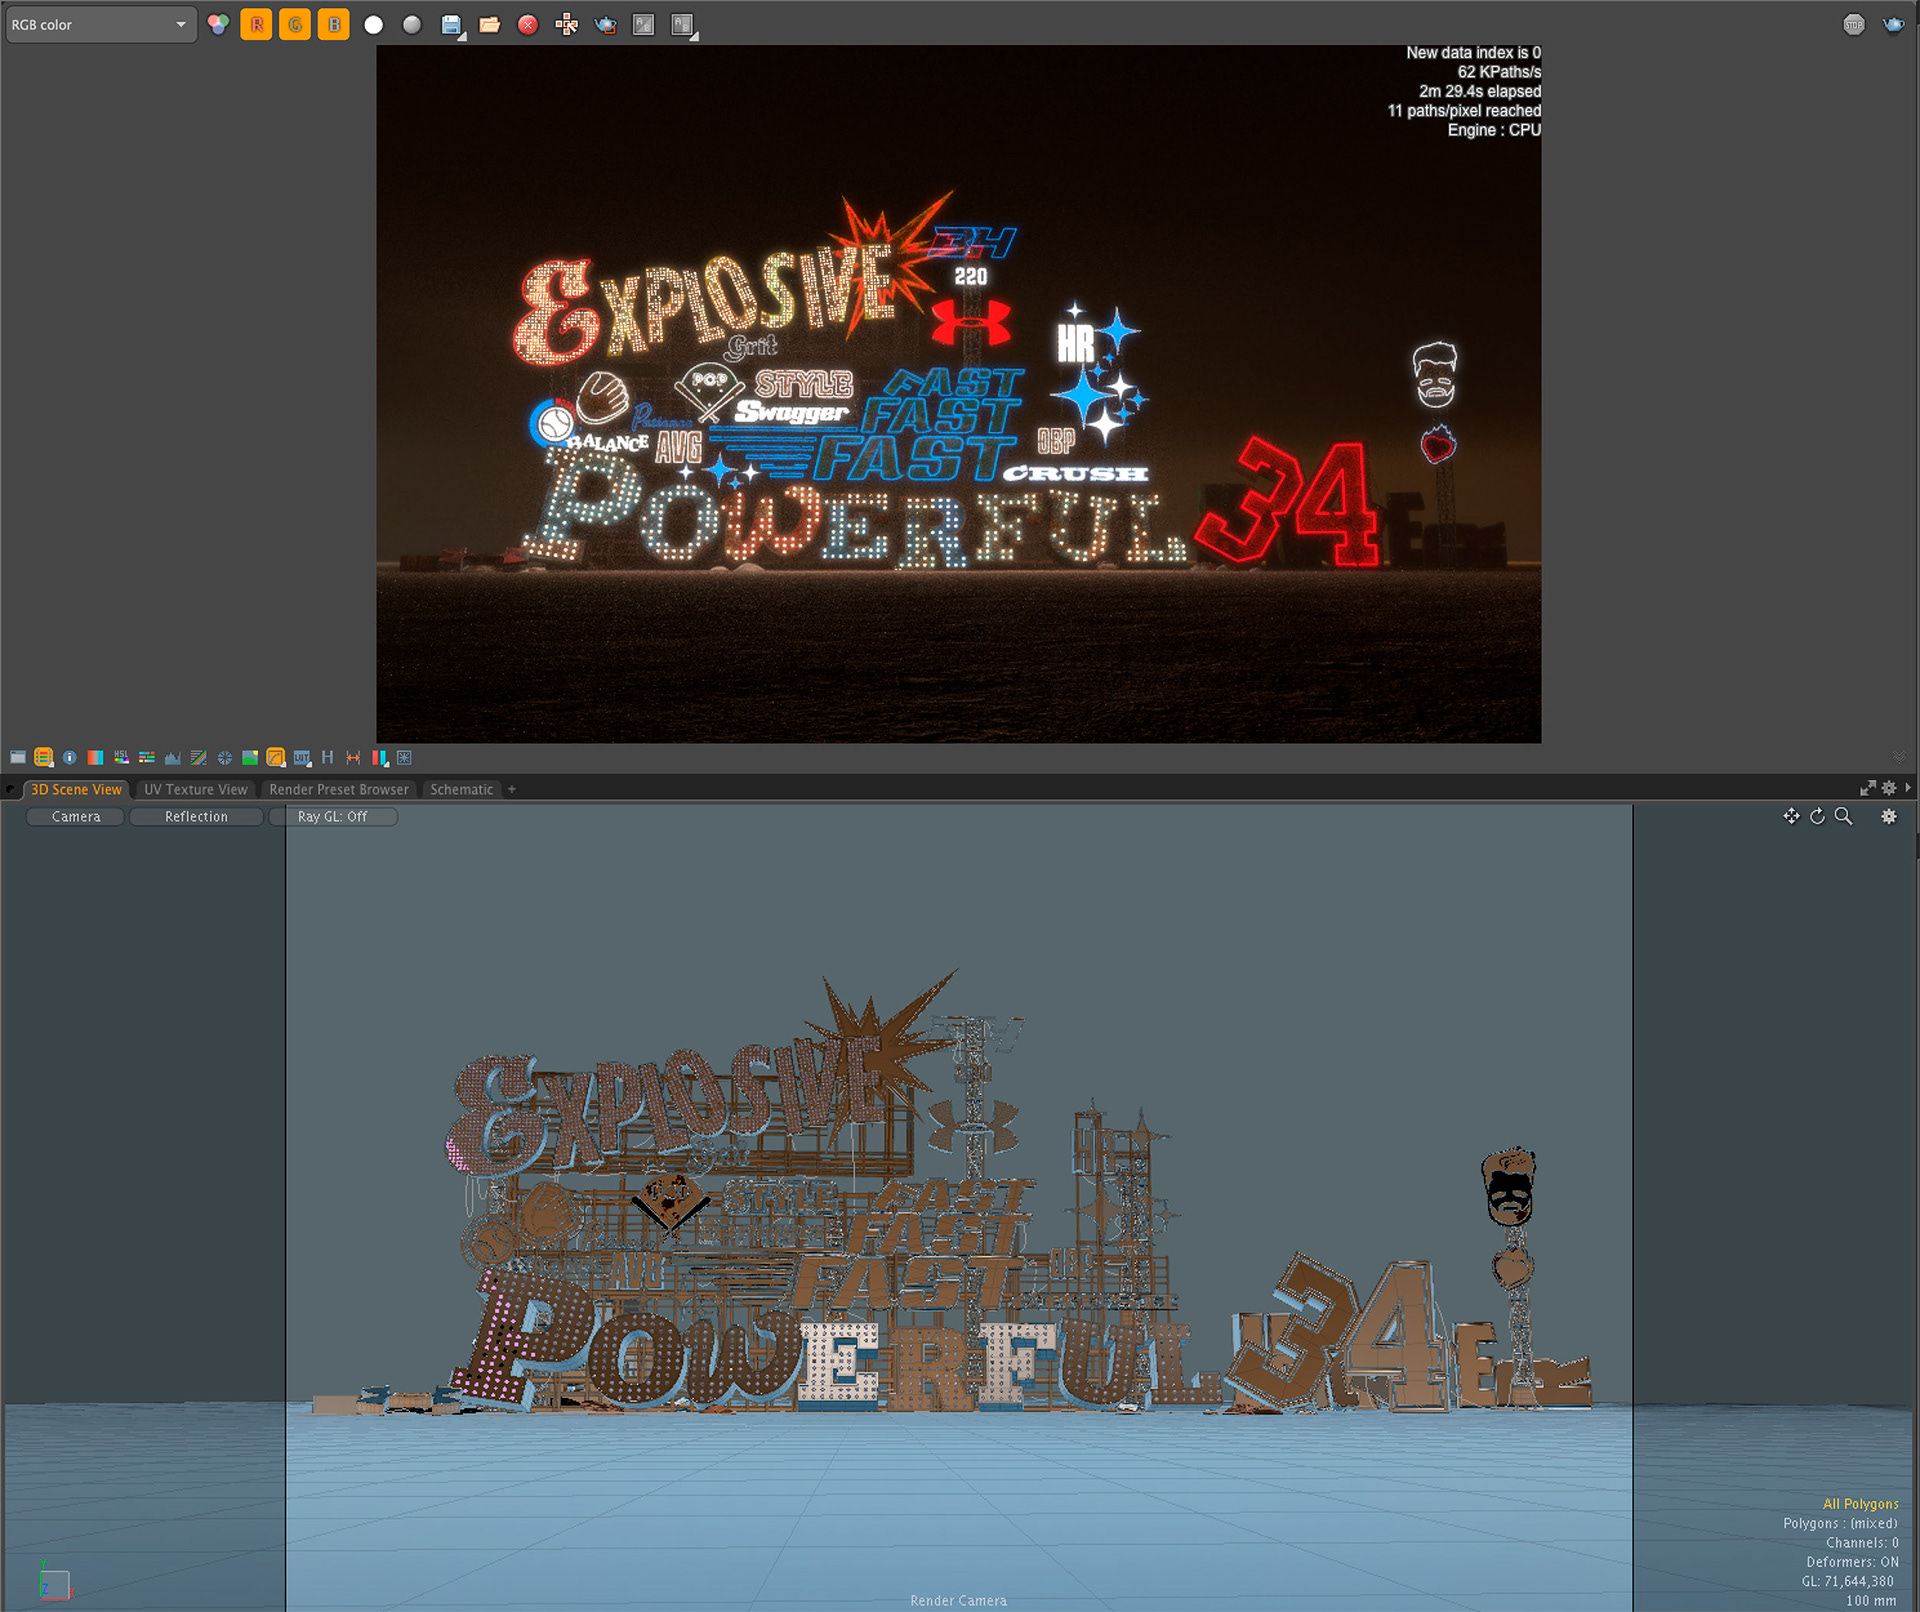The height and width of the screenshot is (1612, 1920).
Task: Click the viewport pan arrows icon
Action: 1791,816
